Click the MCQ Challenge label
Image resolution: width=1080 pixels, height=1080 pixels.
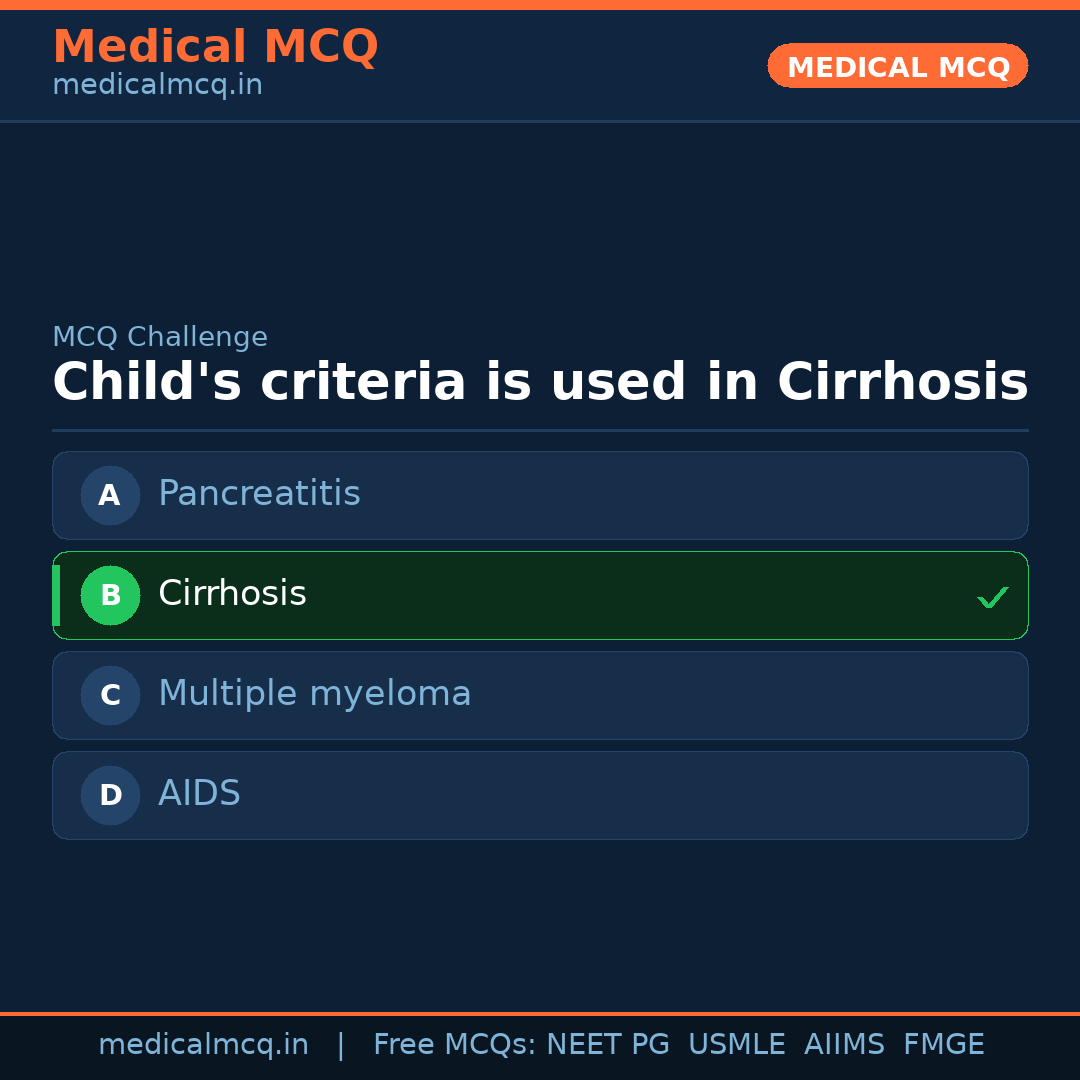[160, 338]
